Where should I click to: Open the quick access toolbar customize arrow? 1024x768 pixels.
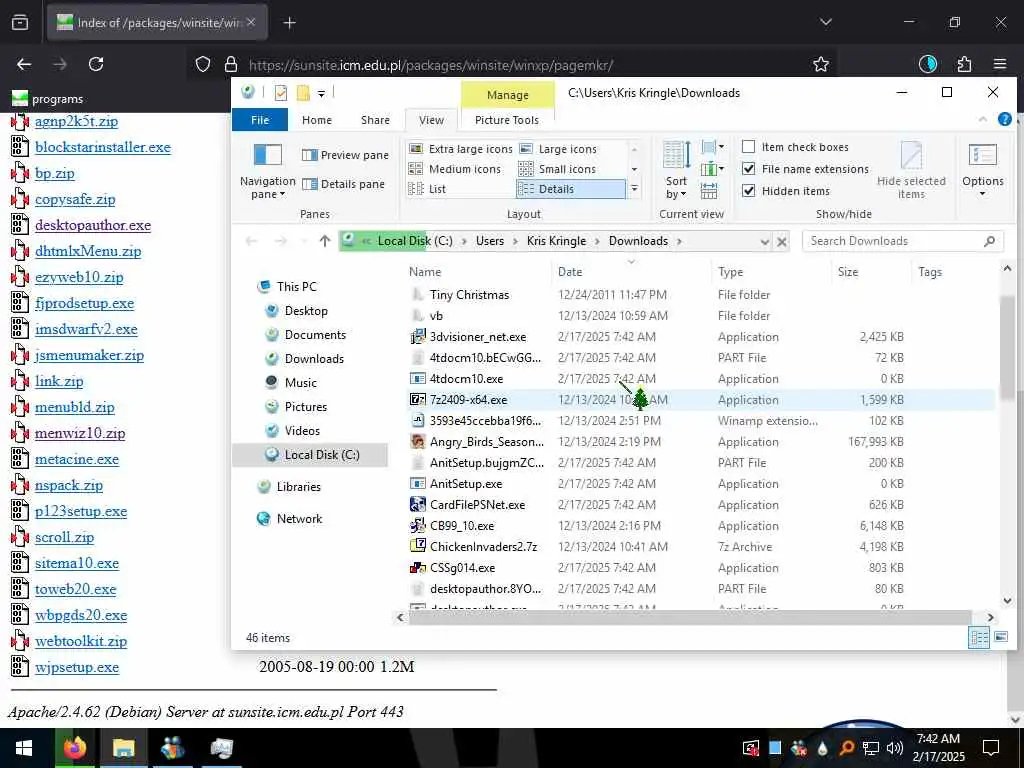click(321, 94)
